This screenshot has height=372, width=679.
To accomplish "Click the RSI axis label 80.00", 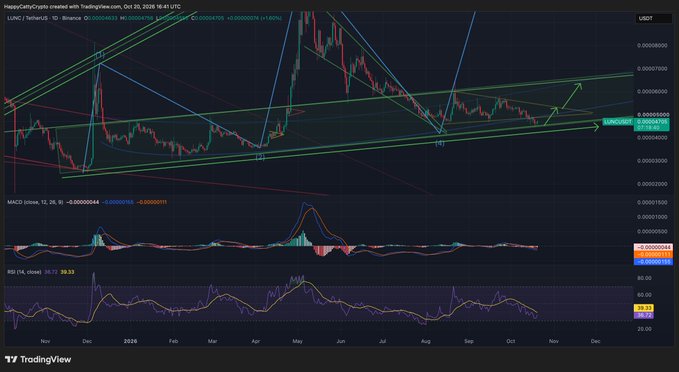I will click(644, 278).
